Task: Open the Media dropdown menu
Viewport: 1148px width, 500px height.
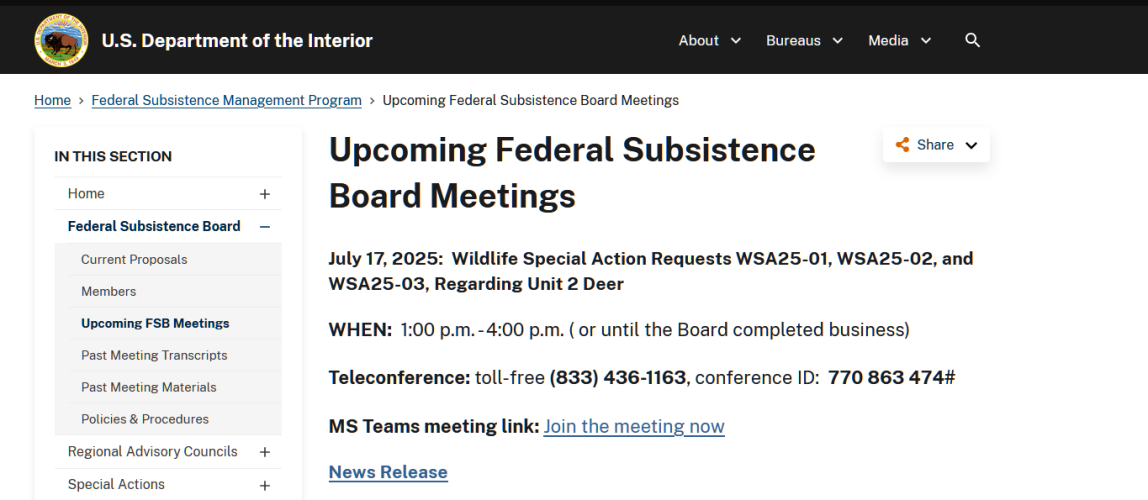Action: pos(899,40)
